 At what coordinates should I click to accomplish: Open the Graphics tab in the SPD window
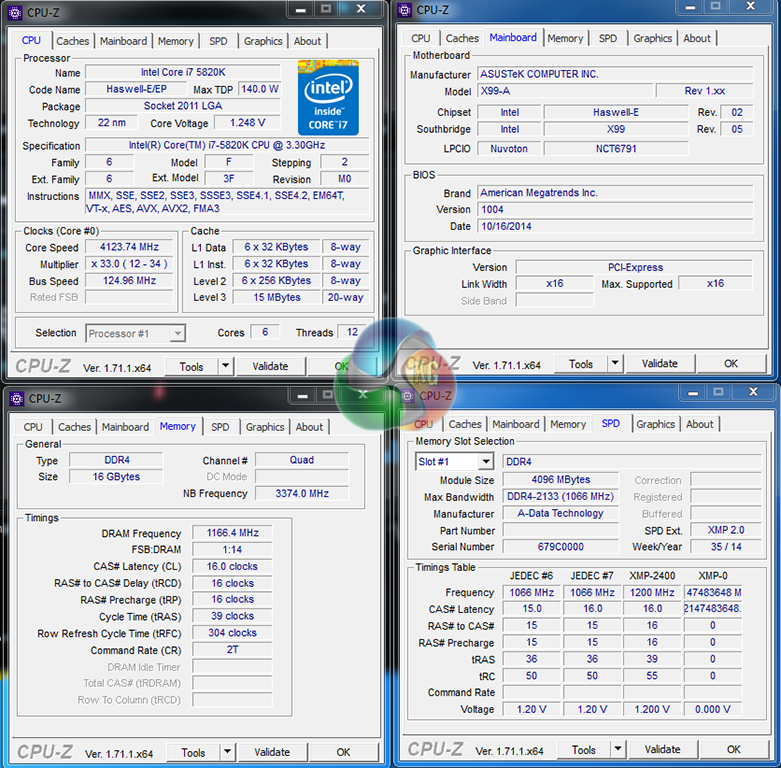655,424
